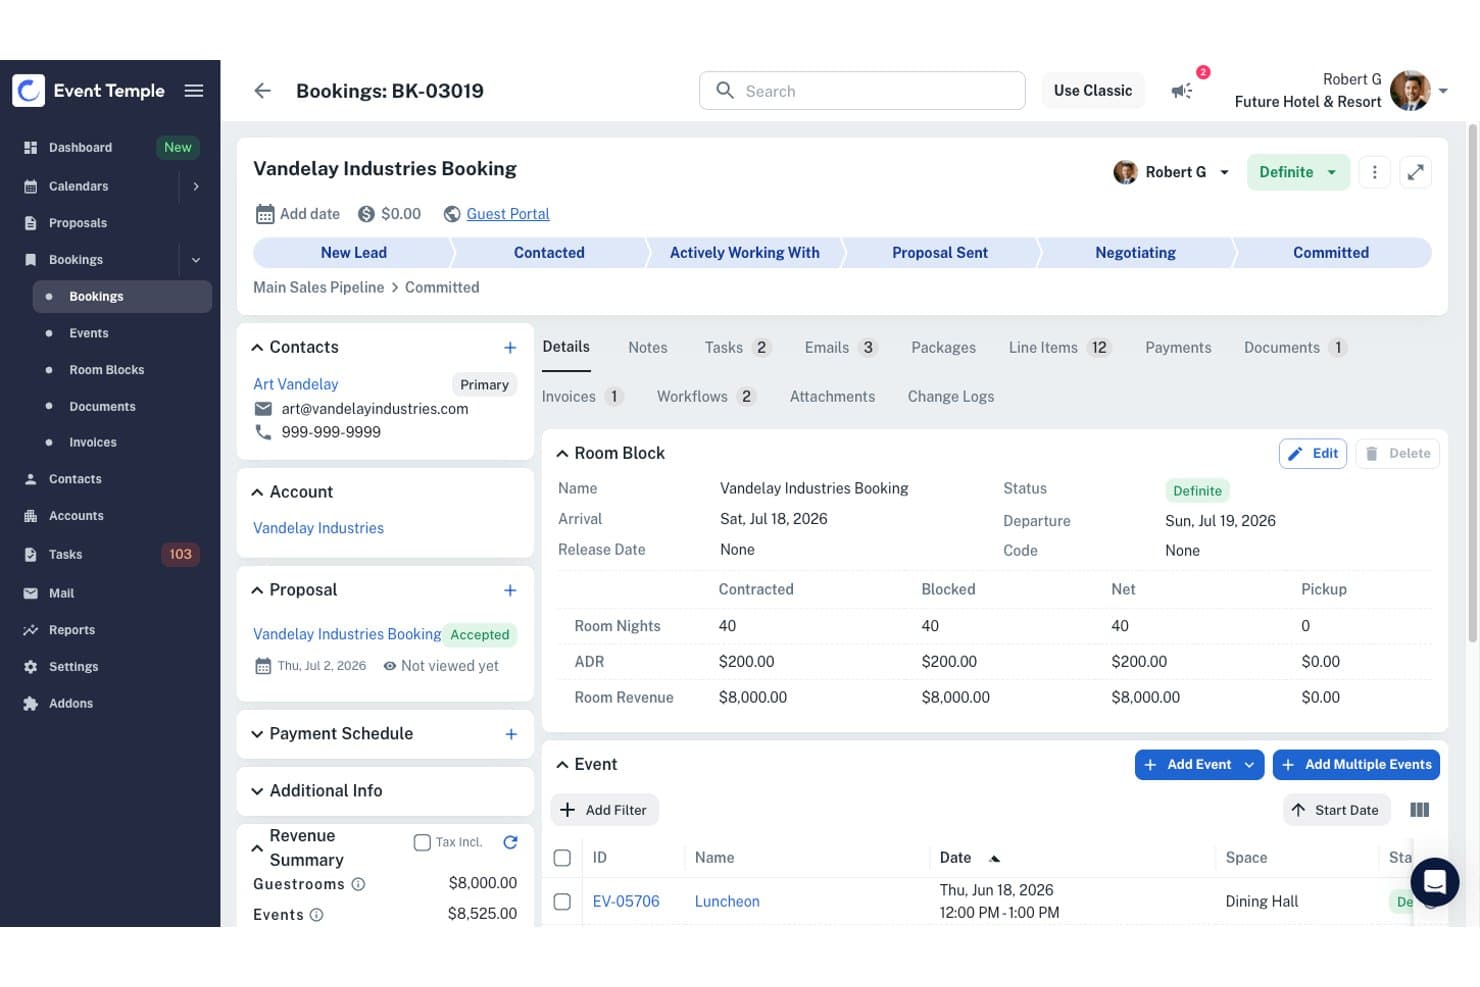The image size is (1480, 987).
Task: Expand the Additional Info section
Action: tap(257, 791)
